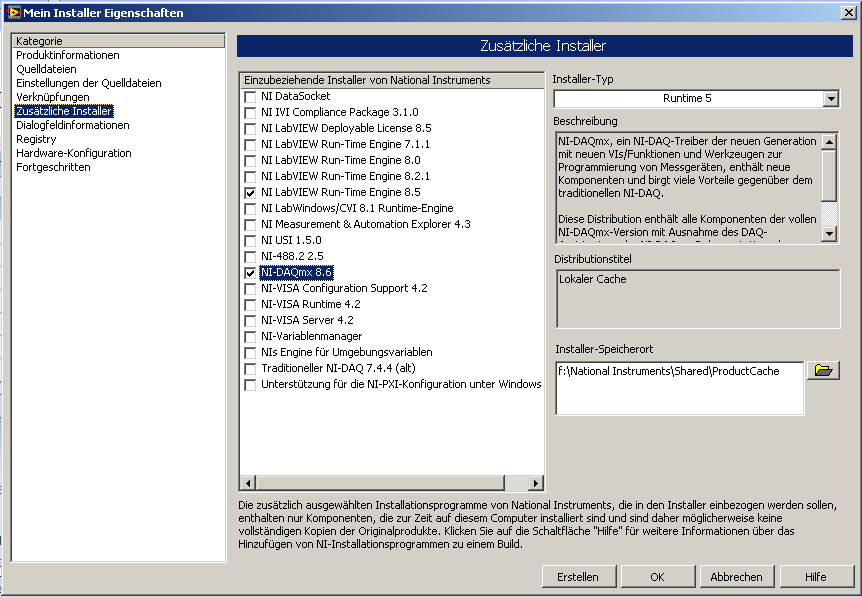Enable NI LabWindows/CVI 8.1 Runtime-Engine
This screenshot has height=598, width=862.
tap(250, 208)
